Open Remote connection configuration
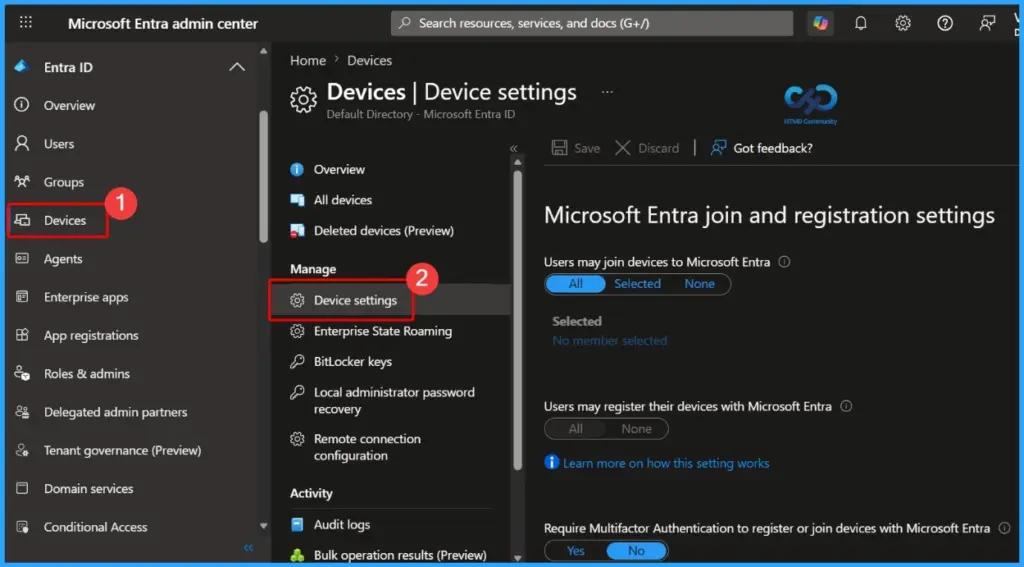This screenshot has width=1024, height=567. tap(367, 447)
